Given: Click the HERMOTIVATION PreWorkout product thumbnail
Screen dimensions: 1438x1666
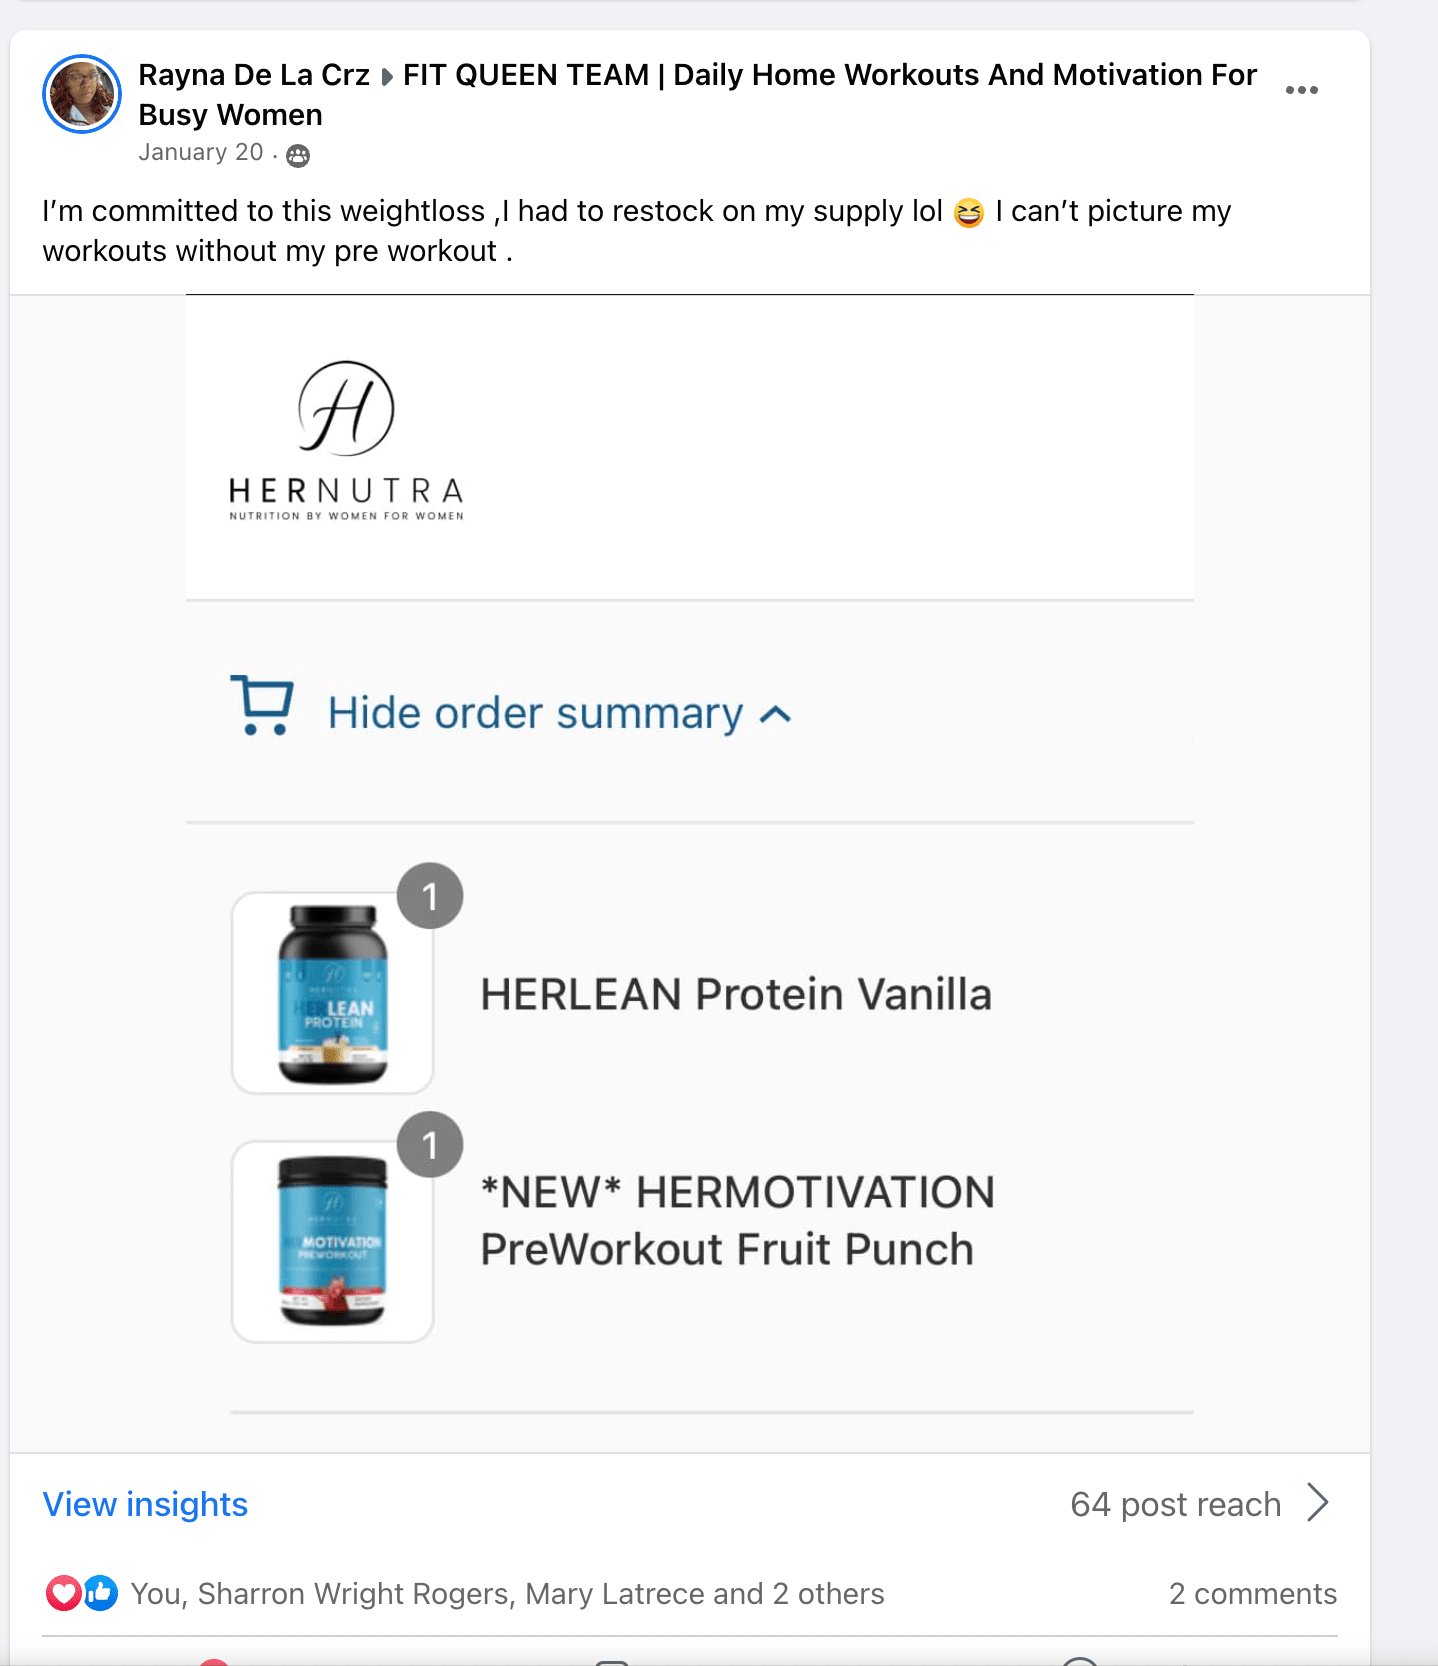Looking at the screenshot, I should tap(332, 1241).
